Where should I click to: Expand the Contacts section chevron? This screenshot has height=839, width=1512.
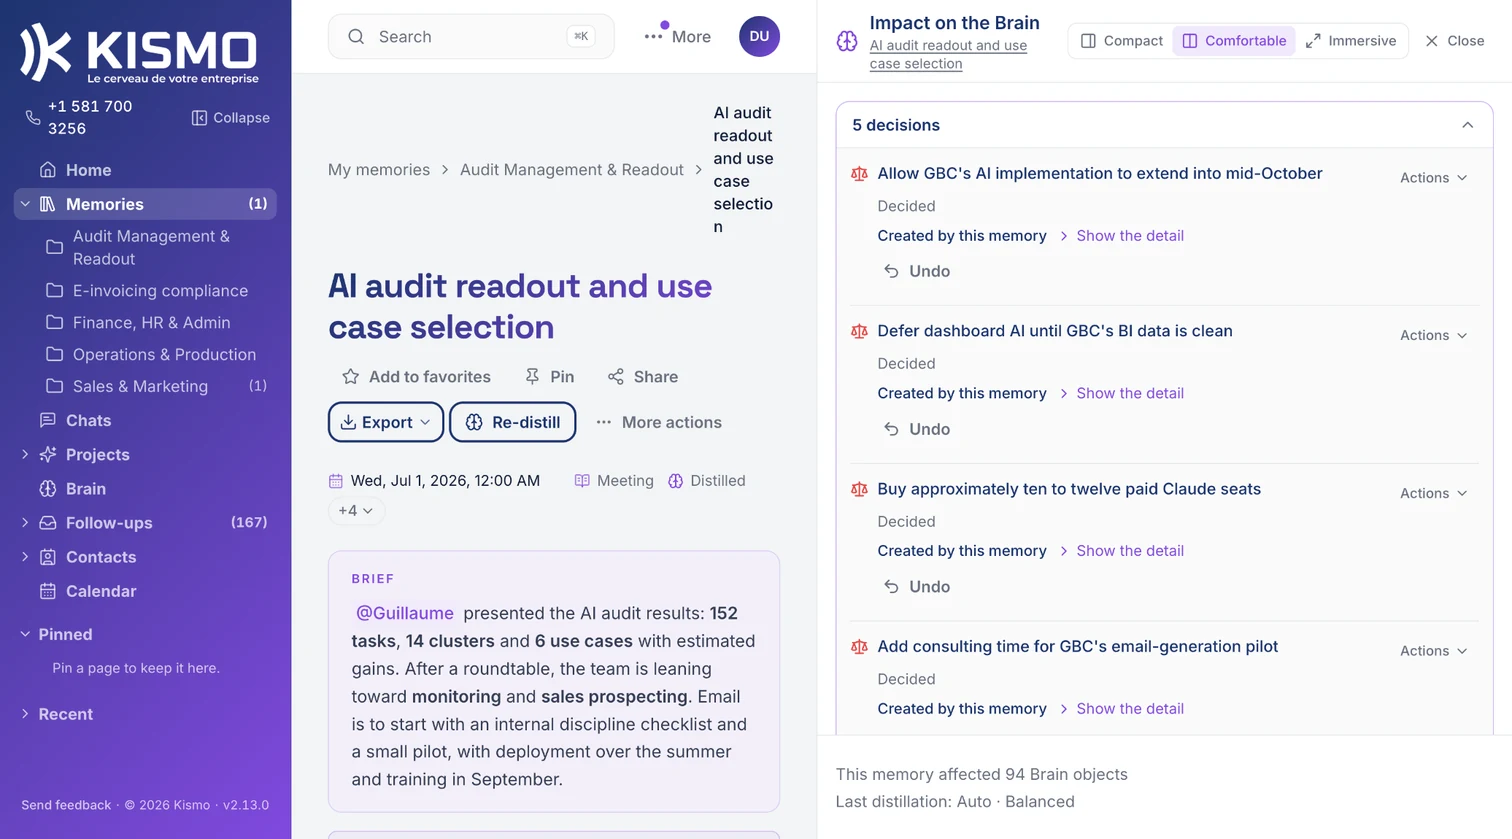coord(25,557)
